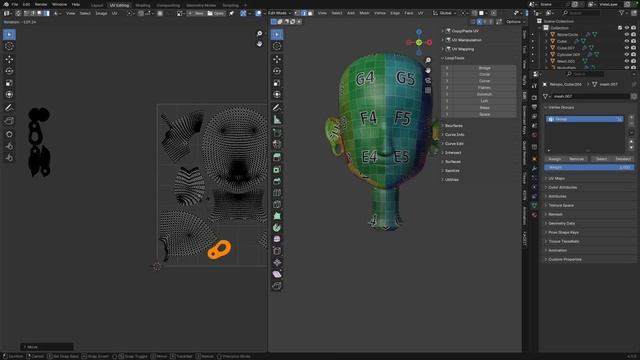The height and width of the screenshot is (360, 640).
Task: Select the Move tool in 3D viewport toolbar
Action: click(x=277, y=60)
